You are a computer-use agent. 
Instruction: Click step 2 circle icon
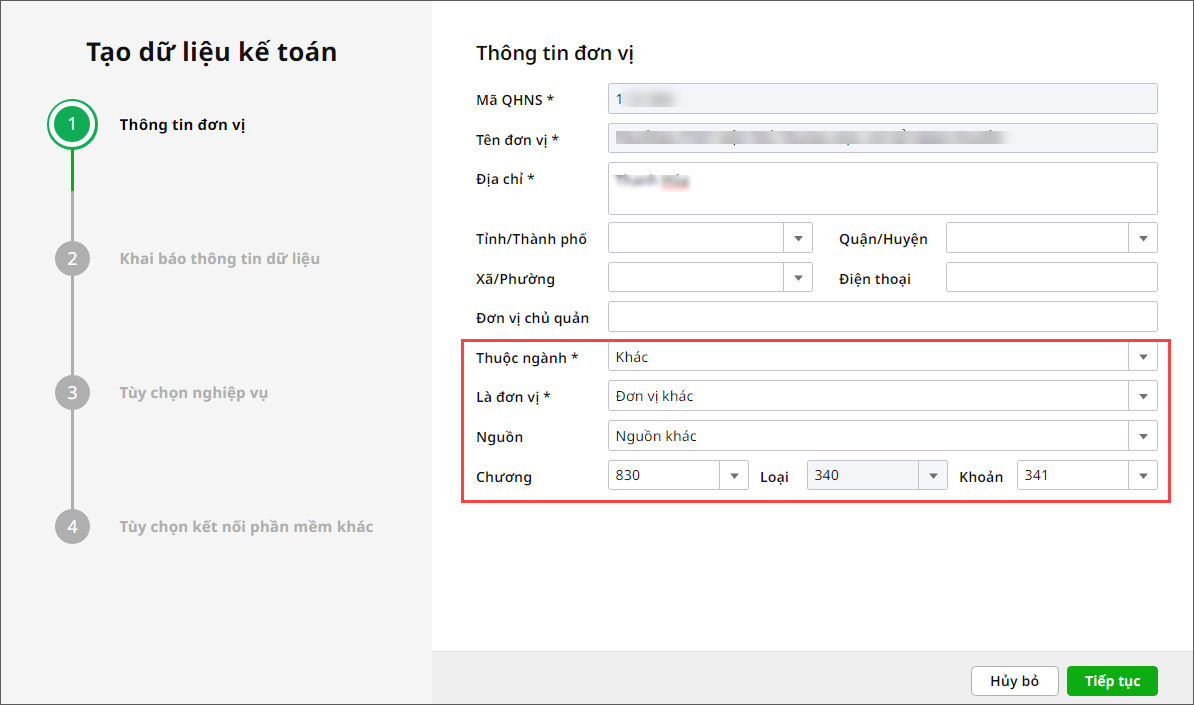[x=72, y=258]
